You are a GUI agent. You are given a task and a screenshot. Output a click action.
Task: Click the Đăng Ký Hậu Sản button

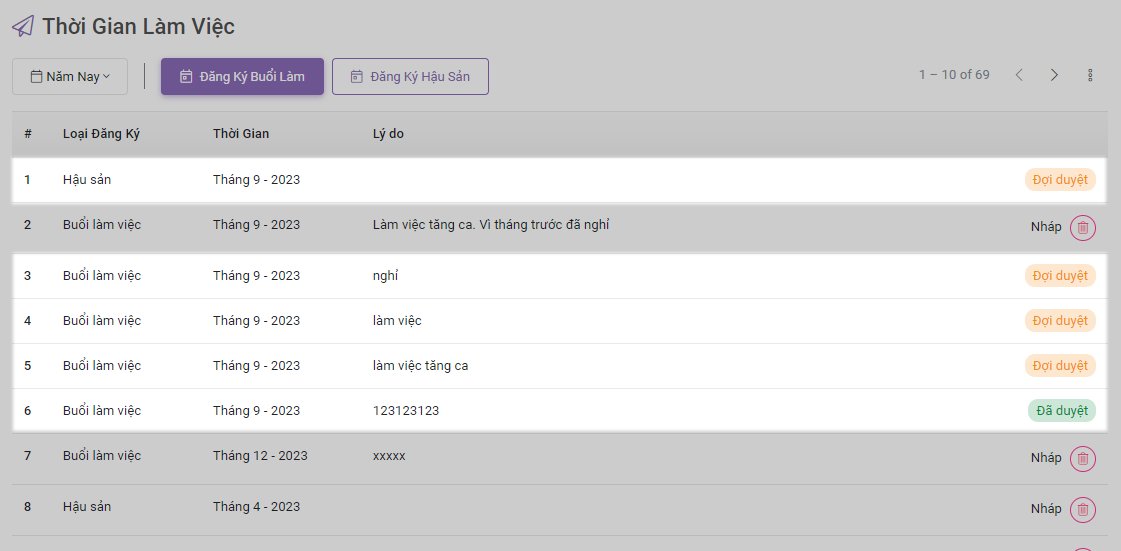coord(410,77)
